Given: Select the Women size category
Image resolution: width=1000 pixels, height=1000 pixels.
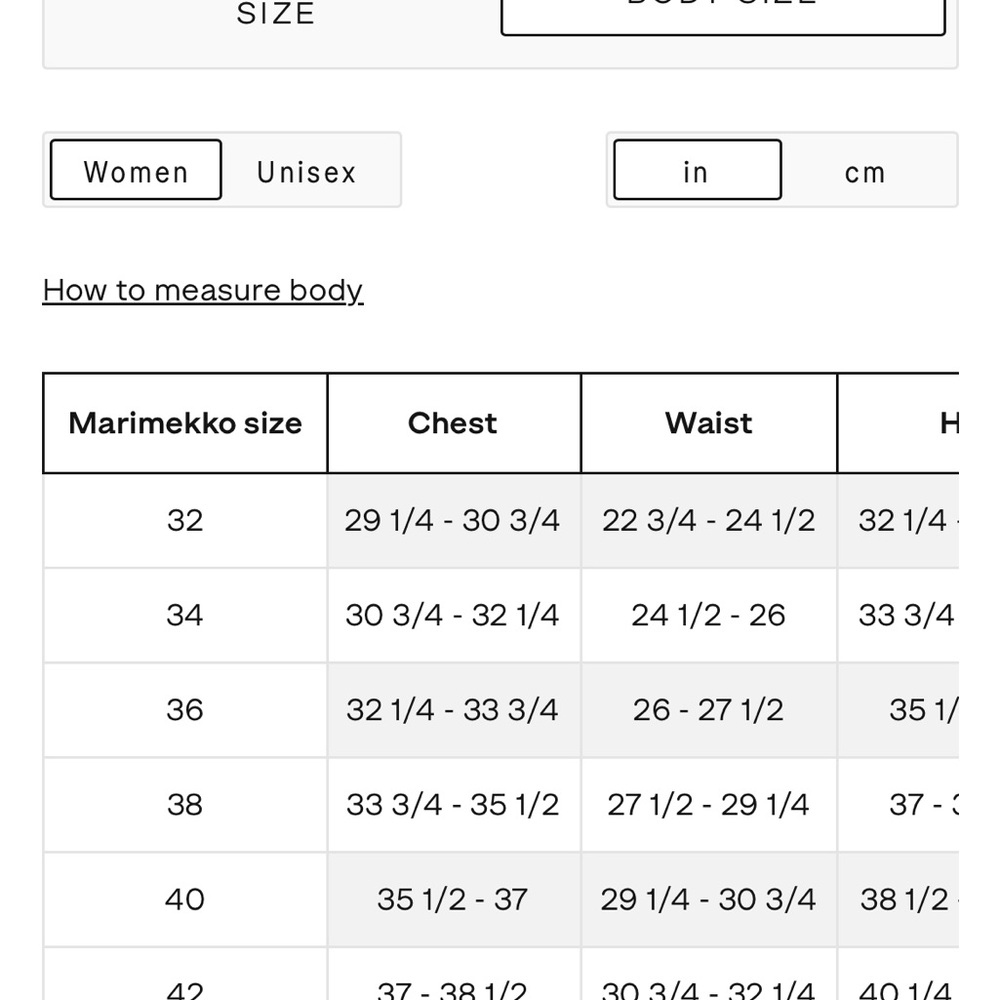Looking at the screenshot, I should click(136, 170).
